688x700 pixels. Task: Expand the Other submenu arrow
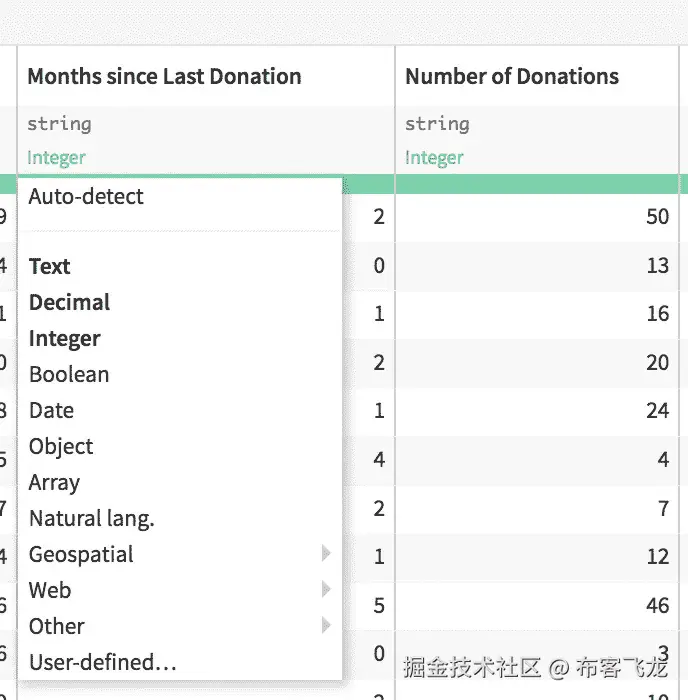click(325, 626)
